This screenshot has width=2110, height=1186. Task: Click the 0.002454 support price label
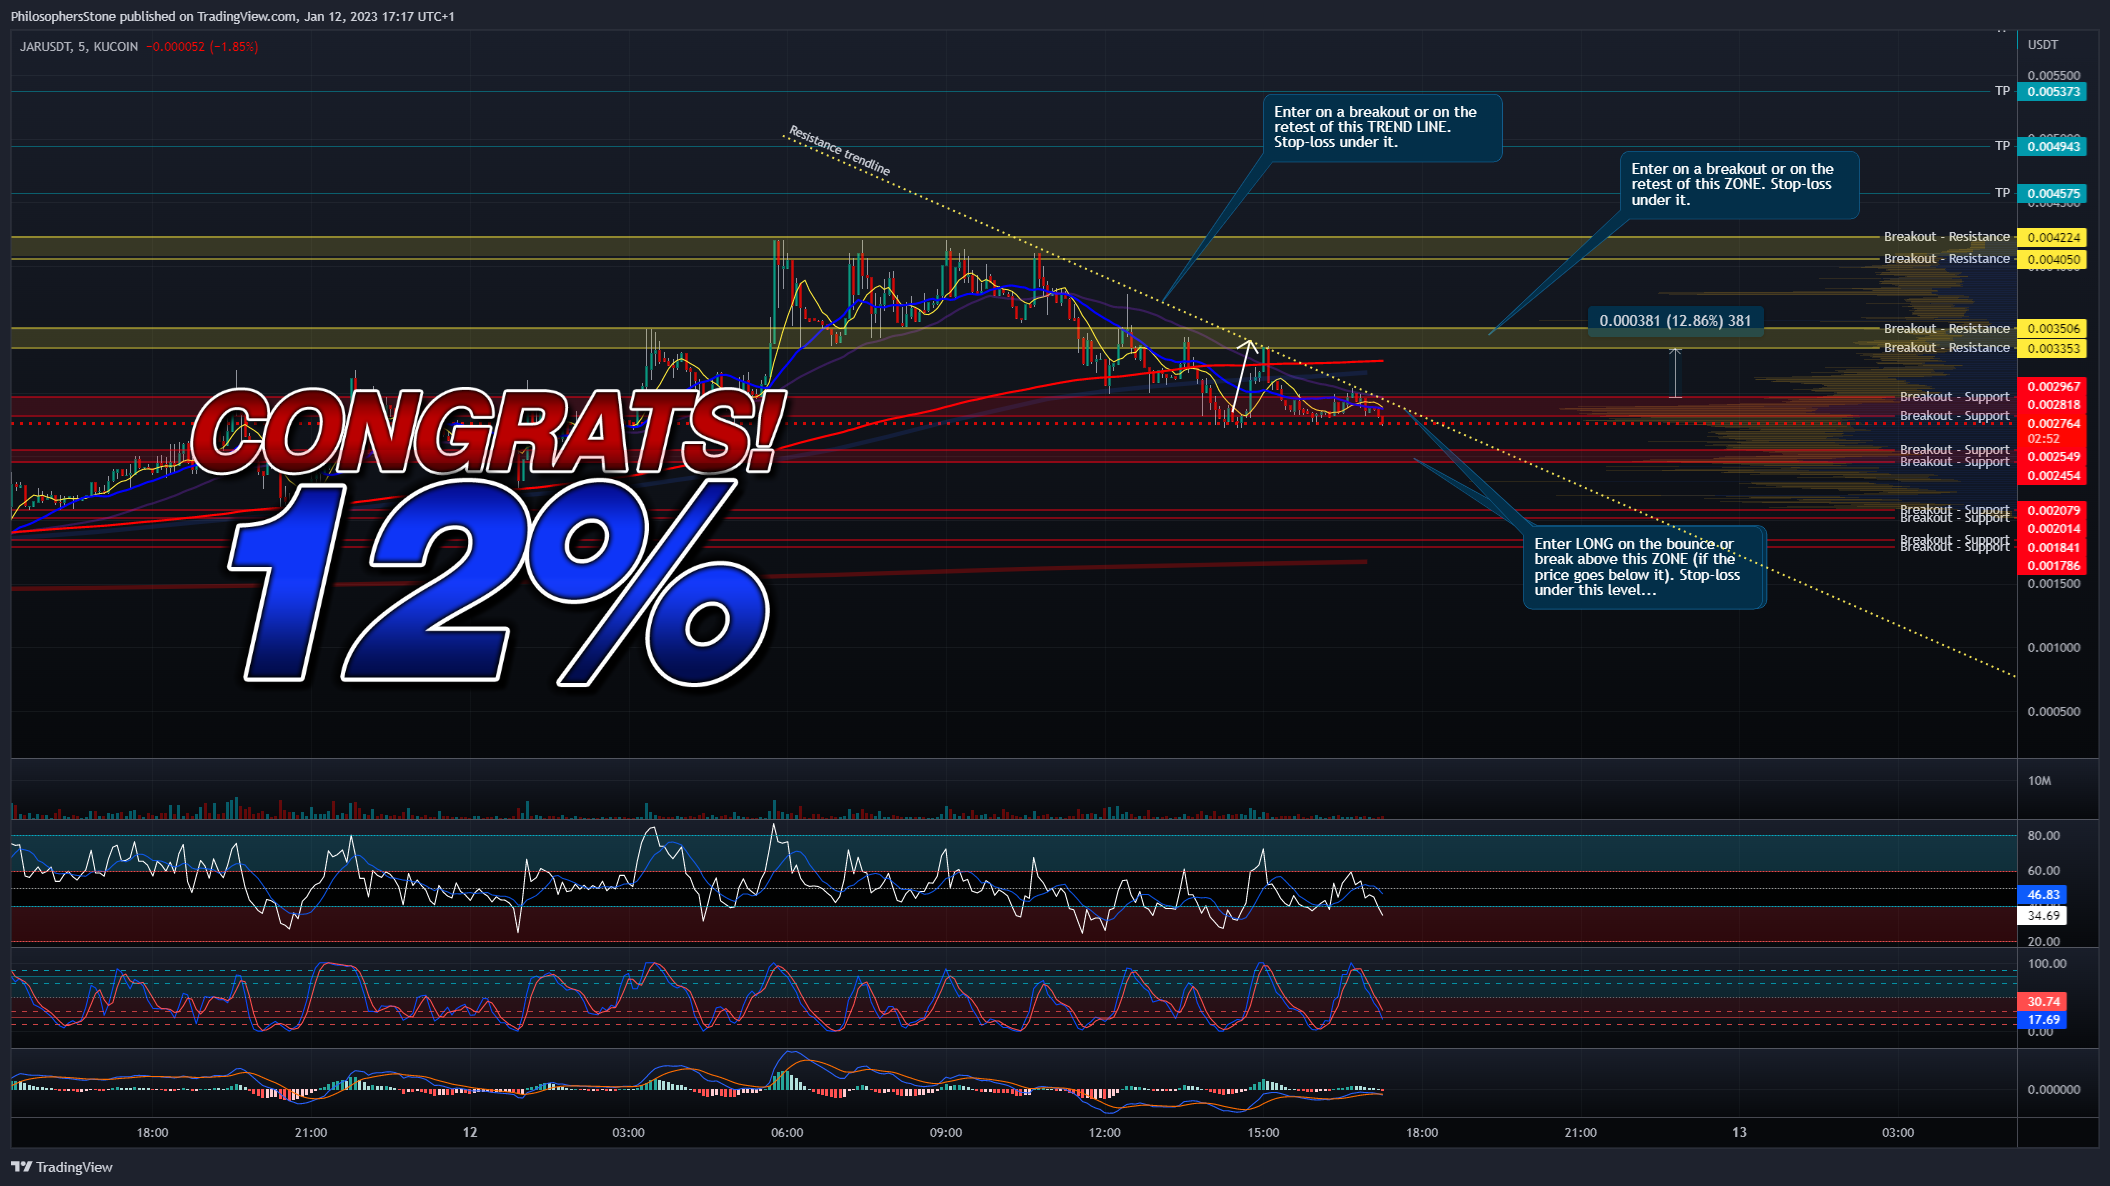(x=2052, y=476)
